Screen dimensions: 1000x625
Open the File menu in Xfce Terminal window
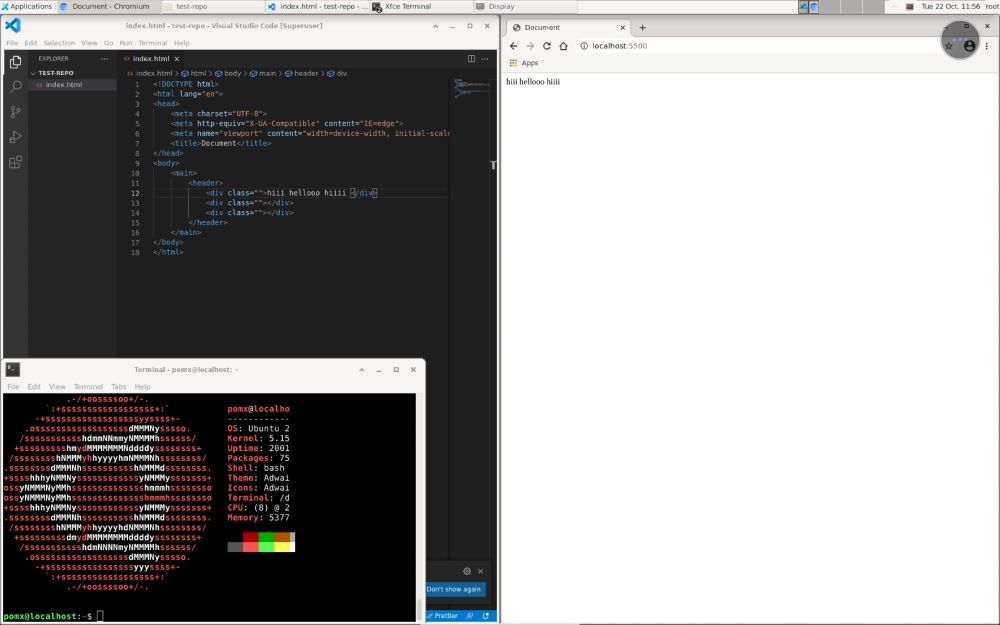pos(13,386)
